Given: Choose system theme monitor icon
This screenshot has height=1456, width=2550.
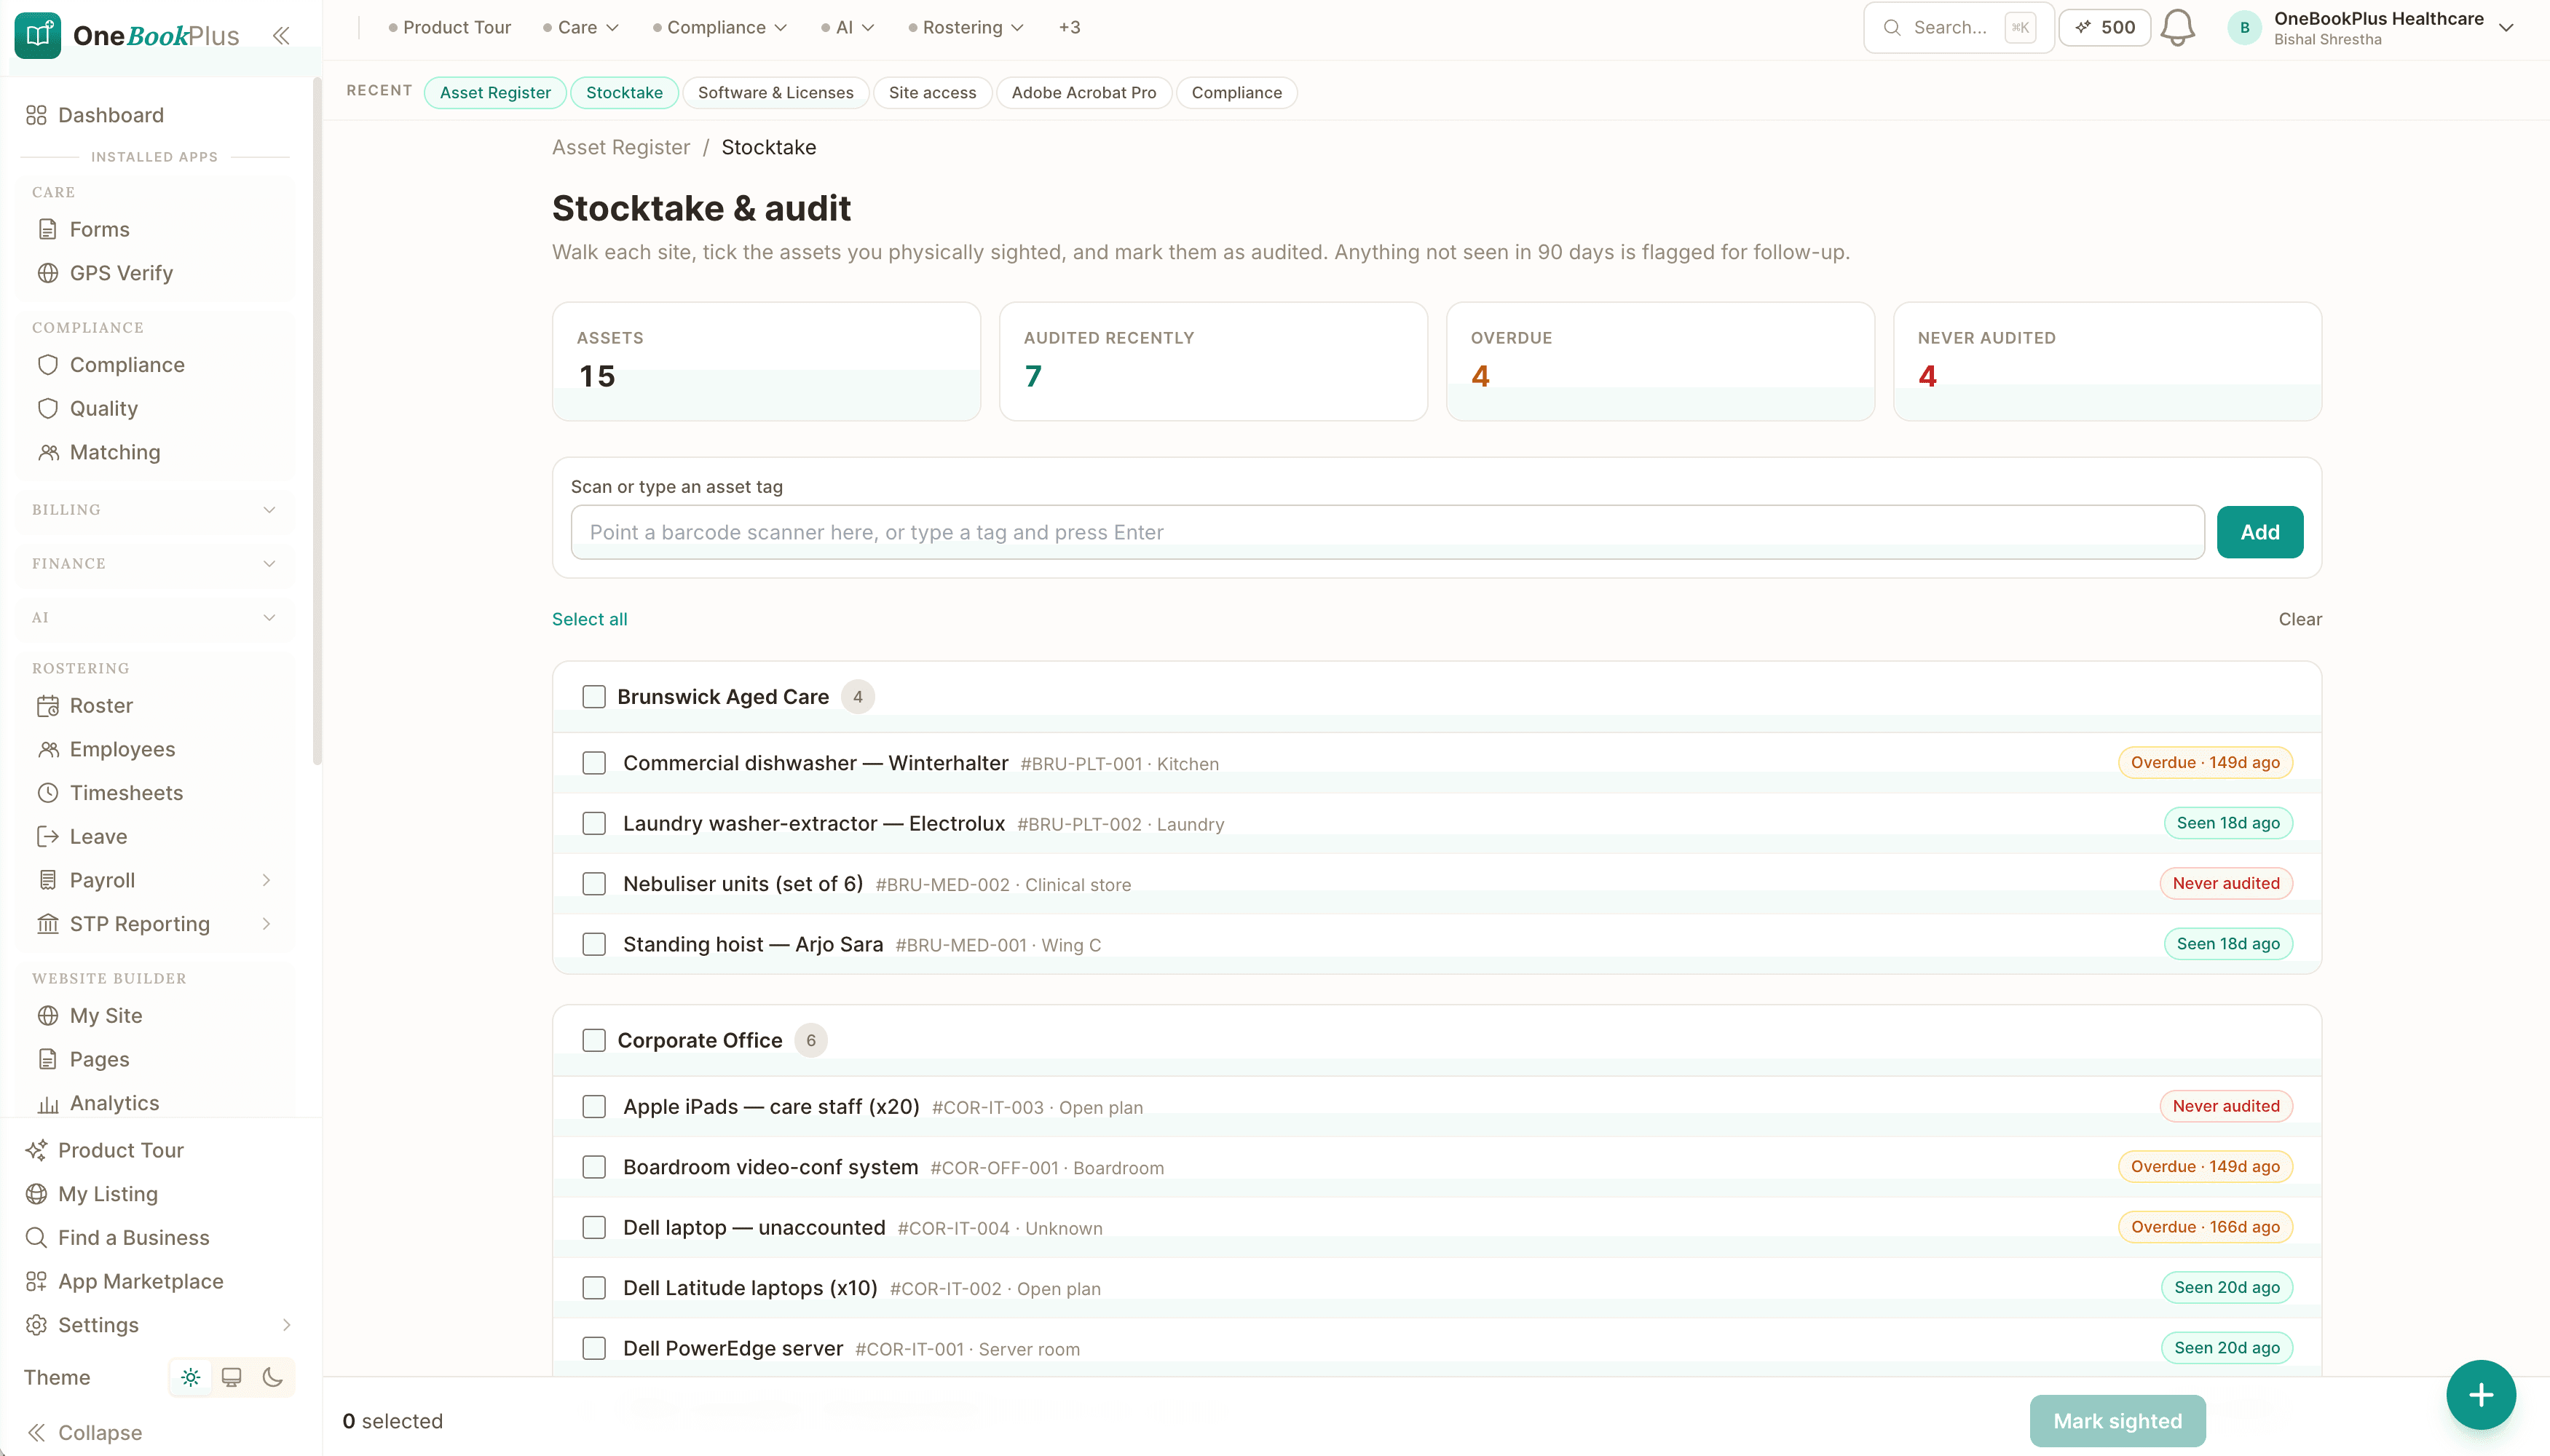Looking at the screenshot, I should pos(231,1377).
